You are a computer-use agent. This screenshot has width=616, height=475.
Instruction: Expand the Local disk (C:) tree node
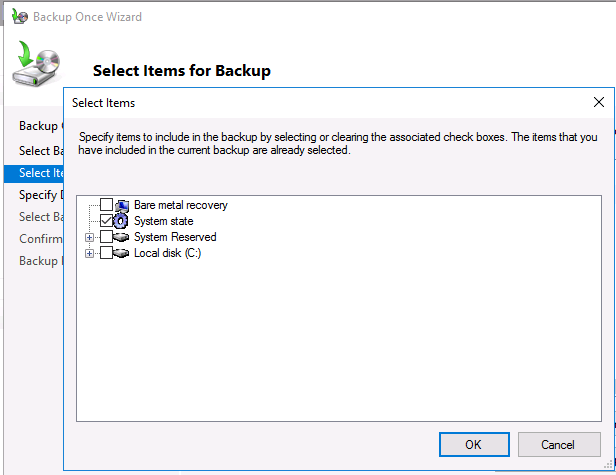pos(90,253)
